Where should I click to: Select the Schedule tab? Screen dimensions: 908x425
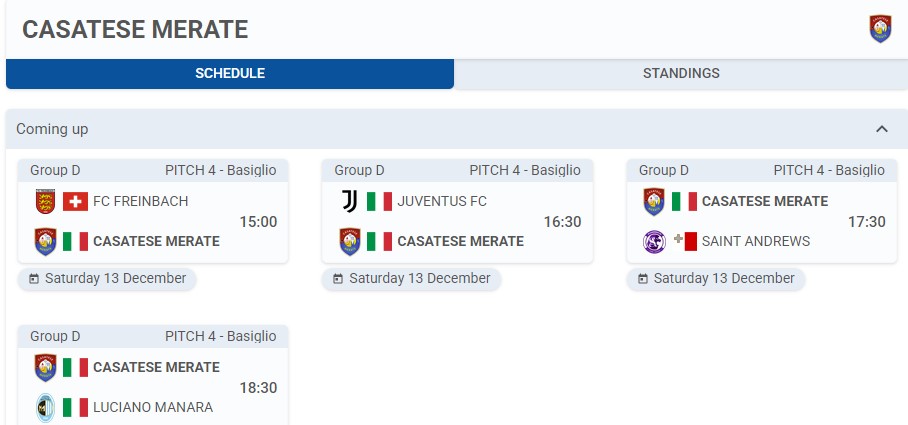pos(230,74)
